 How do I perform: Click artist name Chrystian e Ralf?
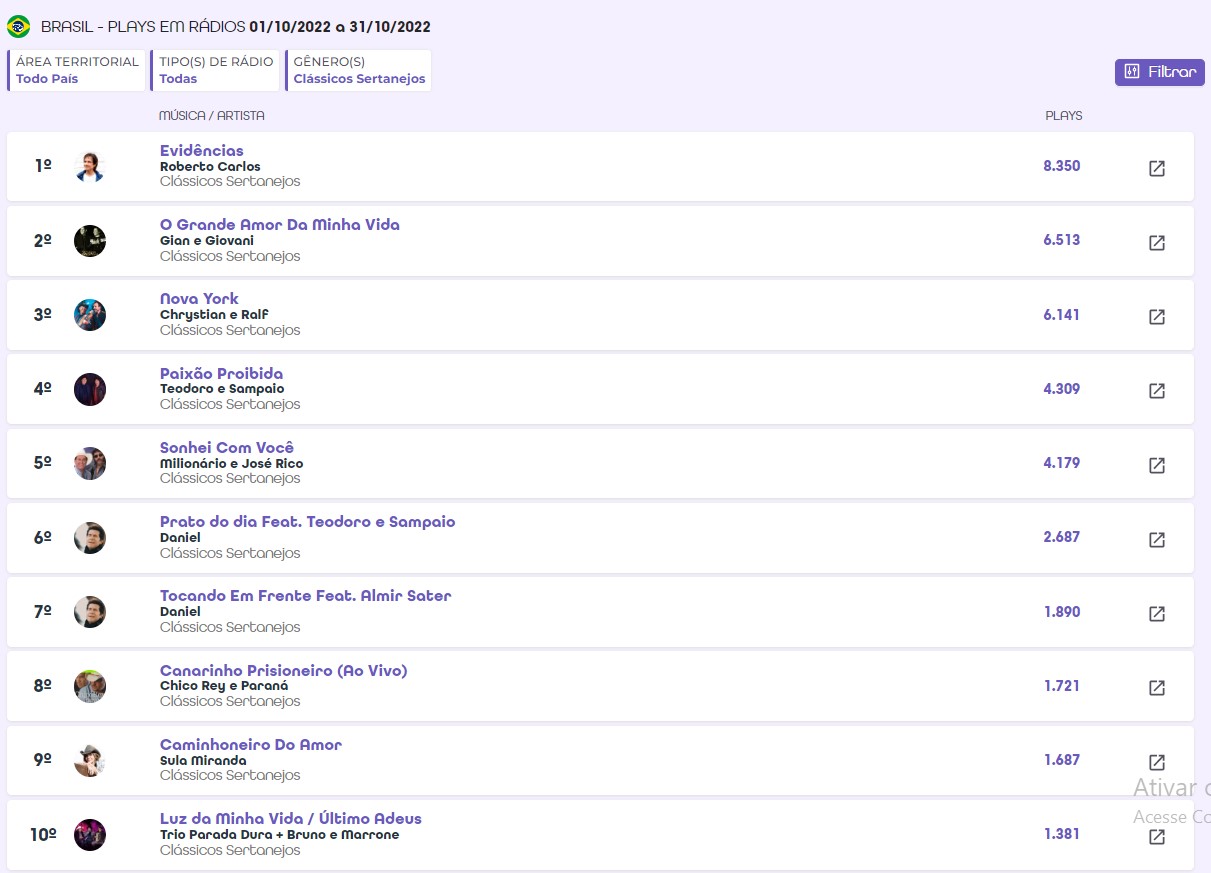(x=214, y=315)
